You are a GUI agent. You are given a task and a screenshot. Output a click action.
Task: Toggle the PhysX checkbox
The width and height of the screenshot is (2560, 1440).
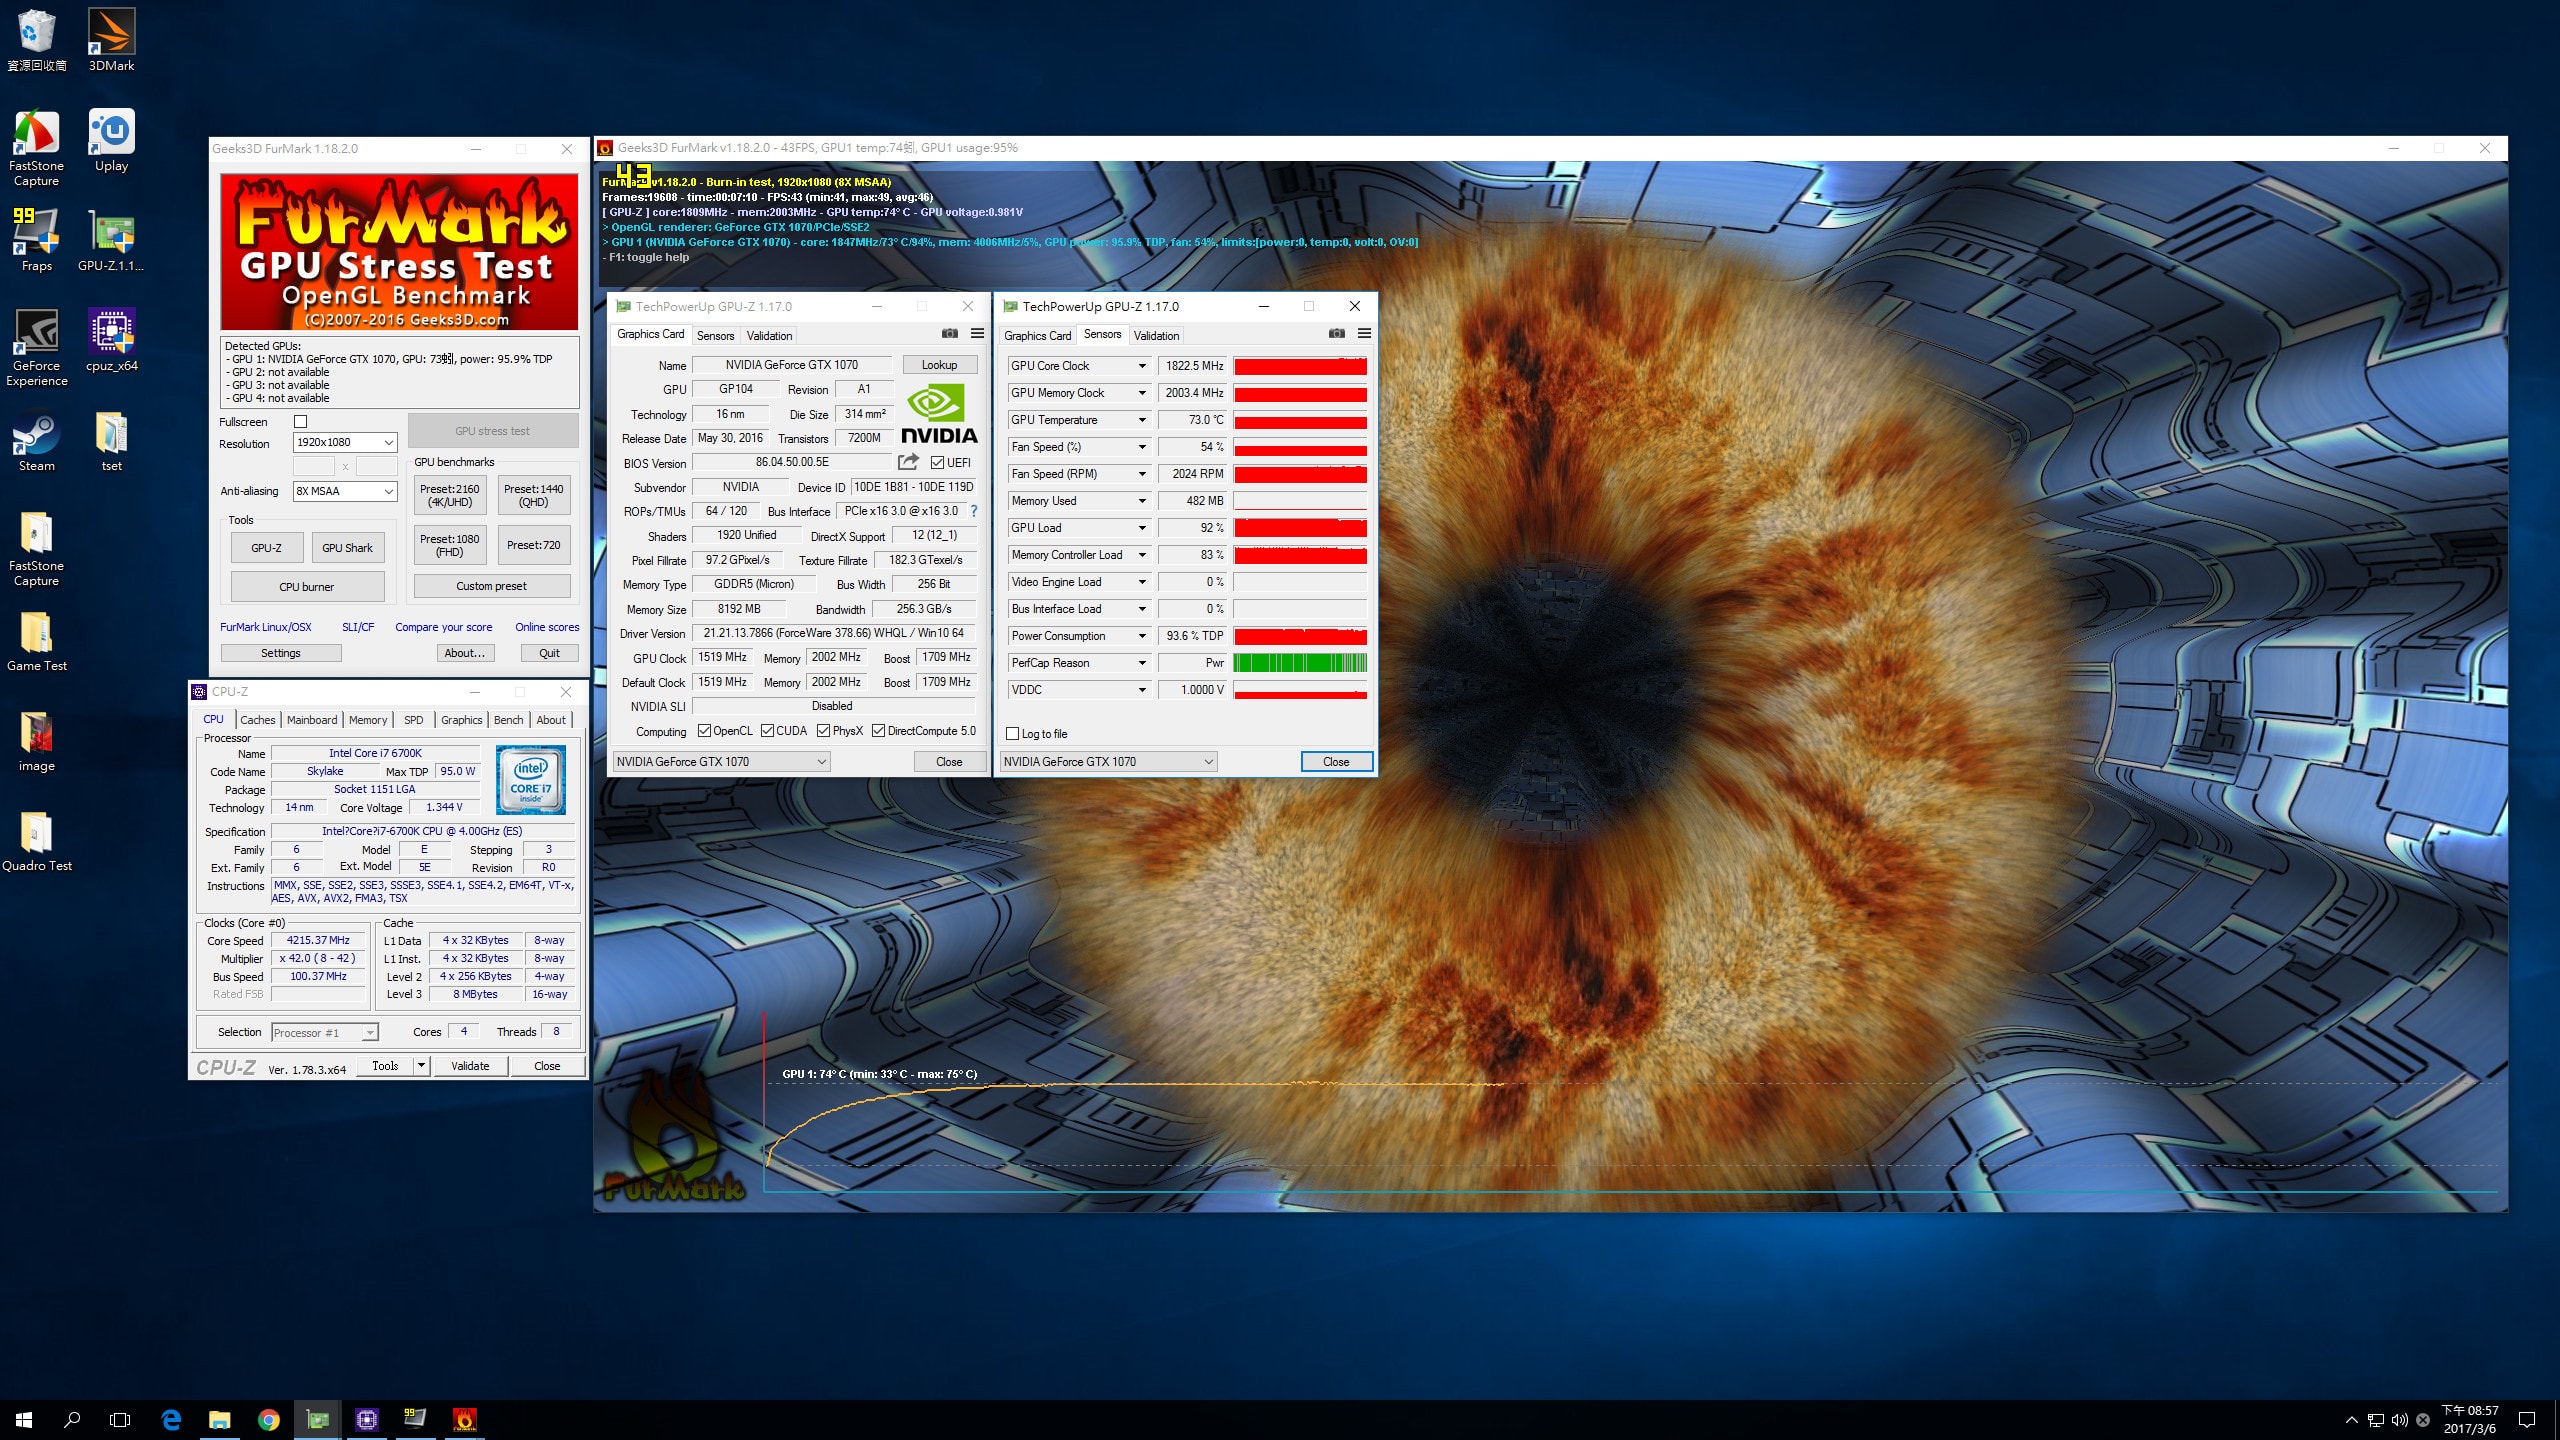point(823,731)
